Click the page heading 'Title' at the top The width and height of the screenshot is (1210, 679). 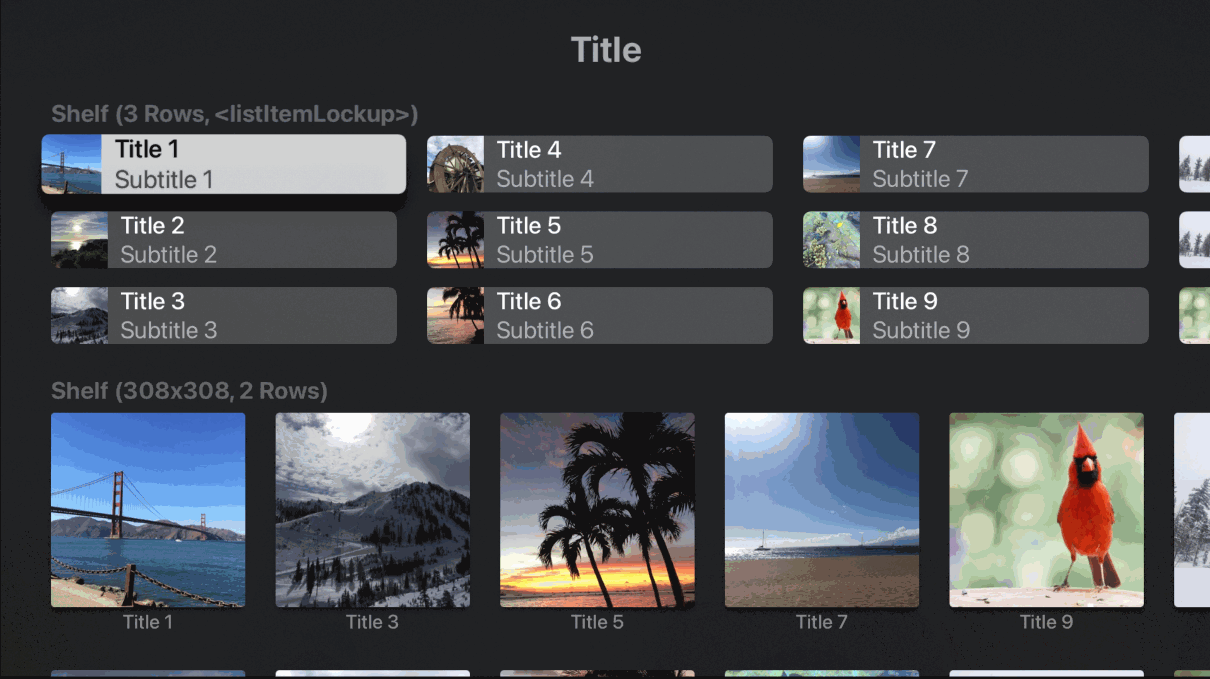point(606,50)
